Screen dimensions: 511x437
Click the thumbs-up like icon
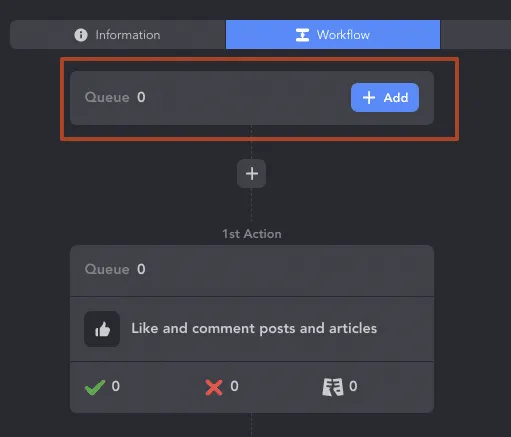tap(102, 329)
